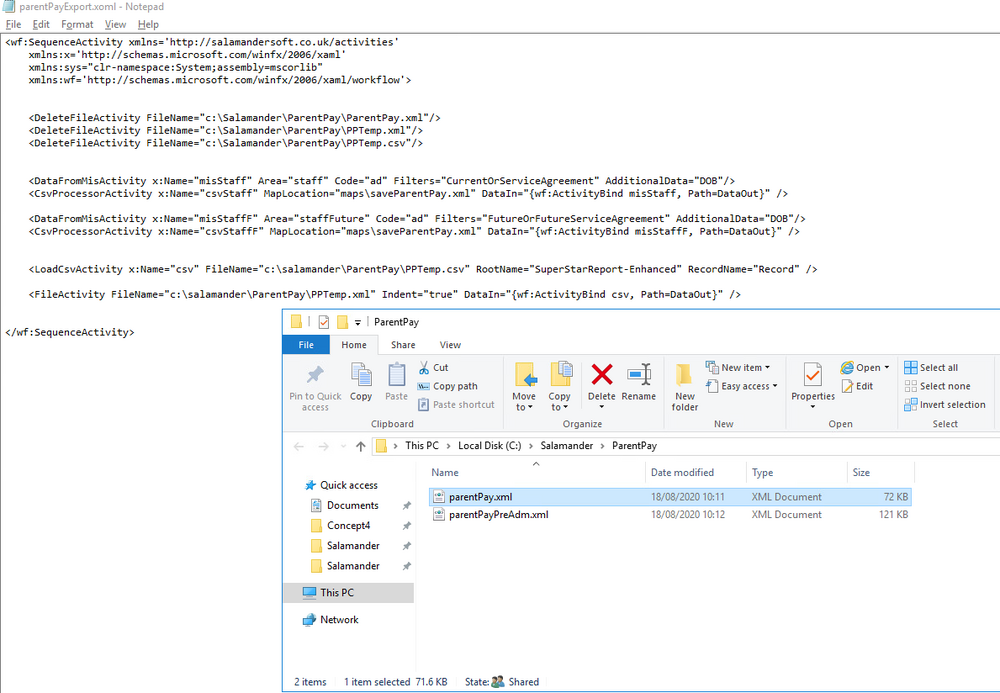Viewport: 1000px width, 693px height.
Task: Switch to the View ribbon tab in Explorer
Action: pos(450,344)
